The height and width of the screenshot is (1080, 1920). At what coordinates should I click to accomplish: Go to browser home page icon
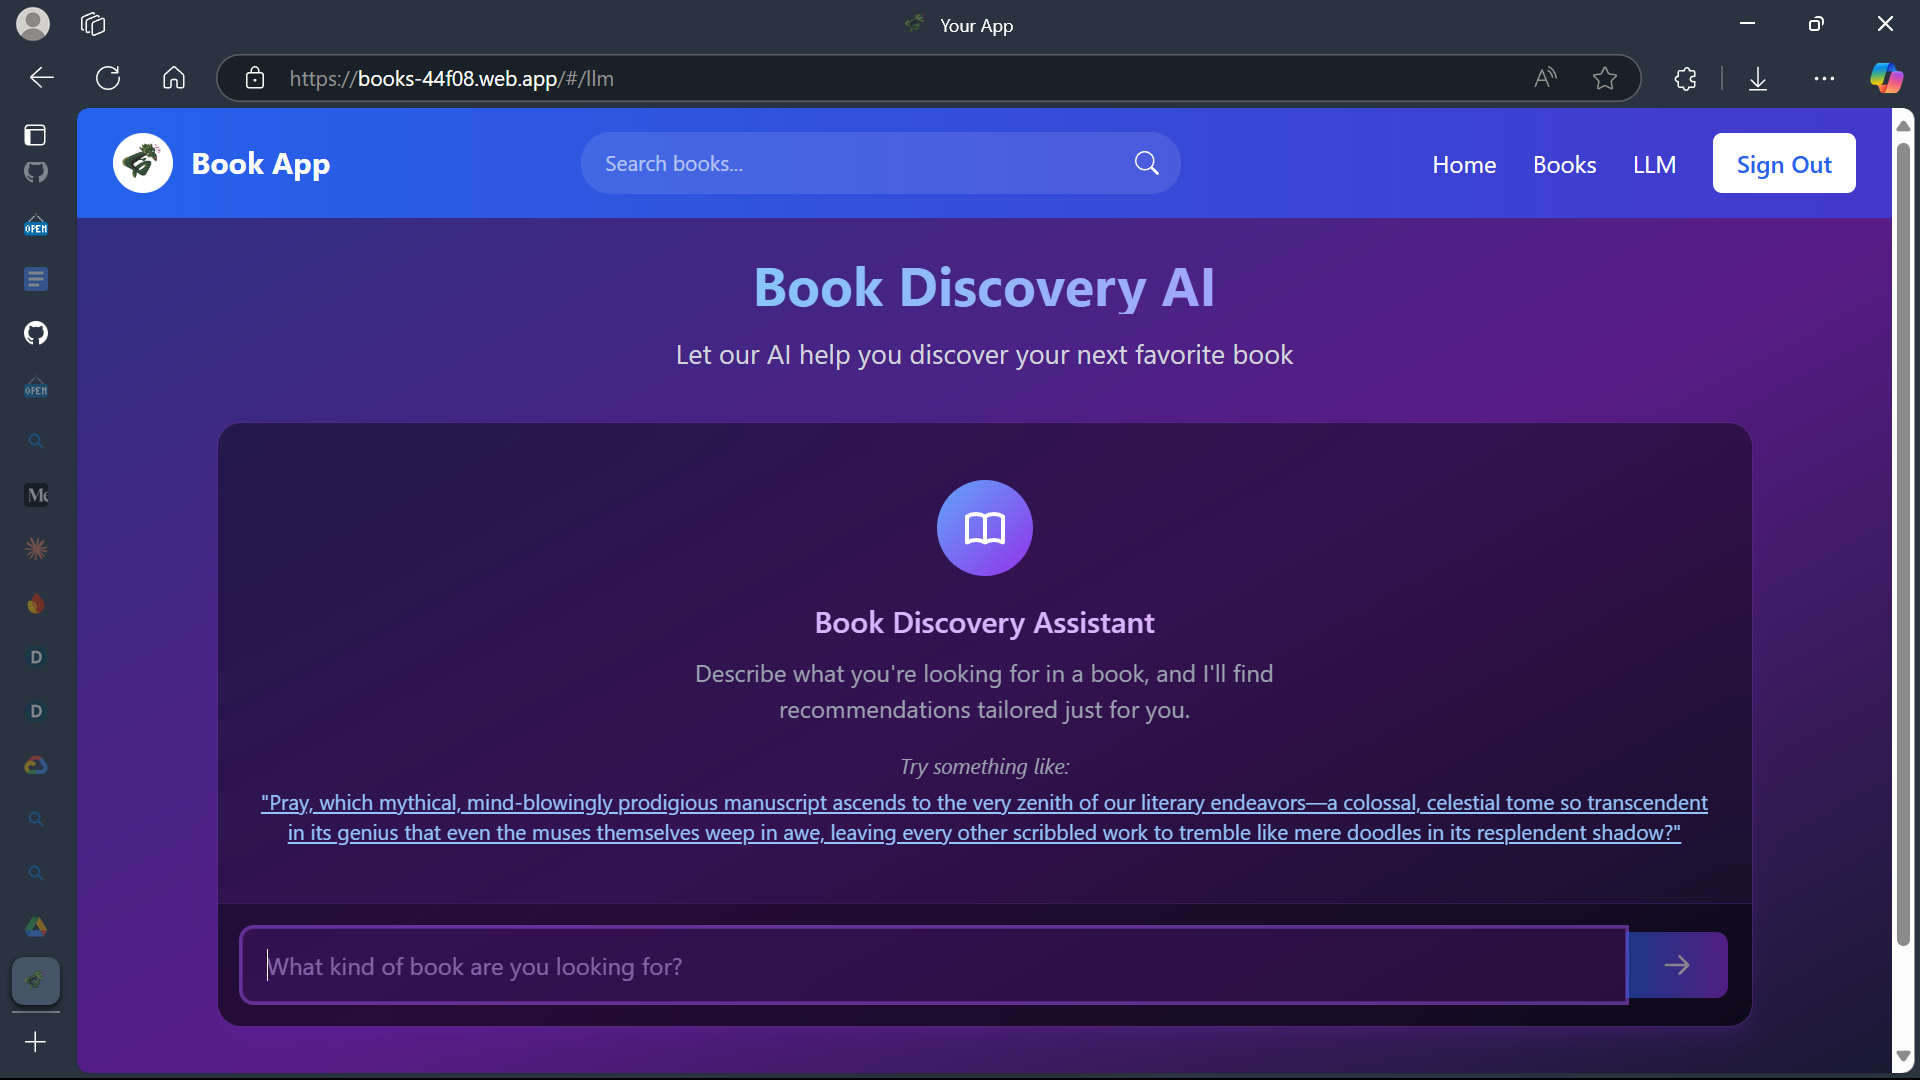point(174,78)
